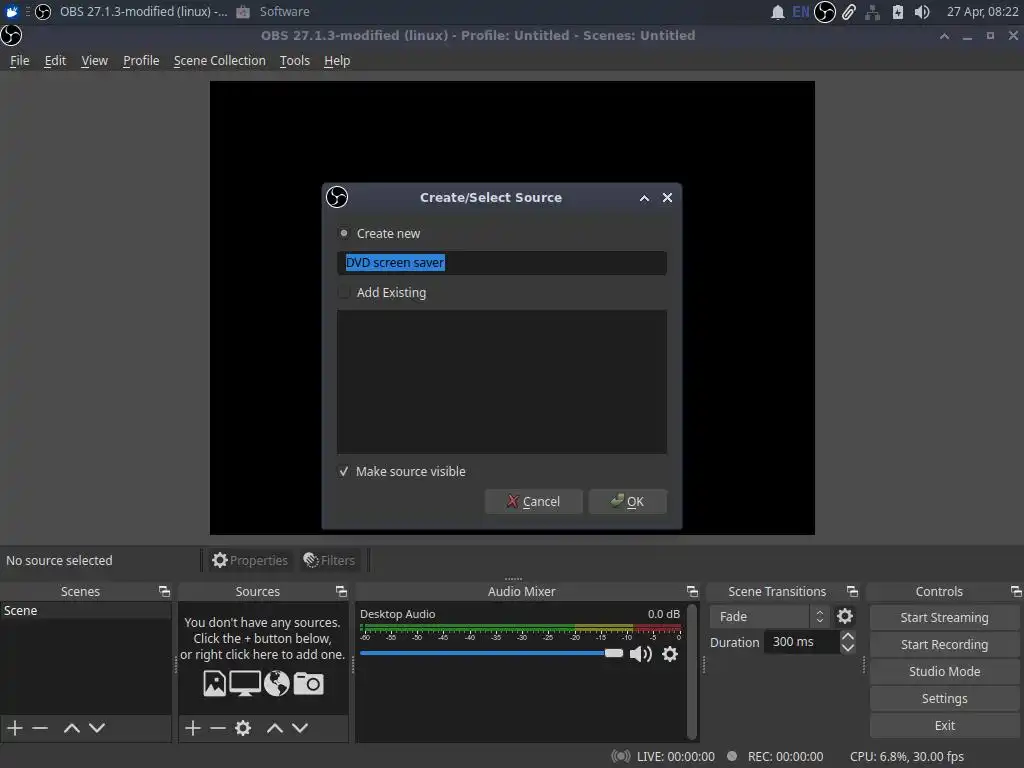This screenshot has width=1024, height=768.
Task: Click the Duration 300 ms field
Action: pyautogui.click(x=802, y=642)
